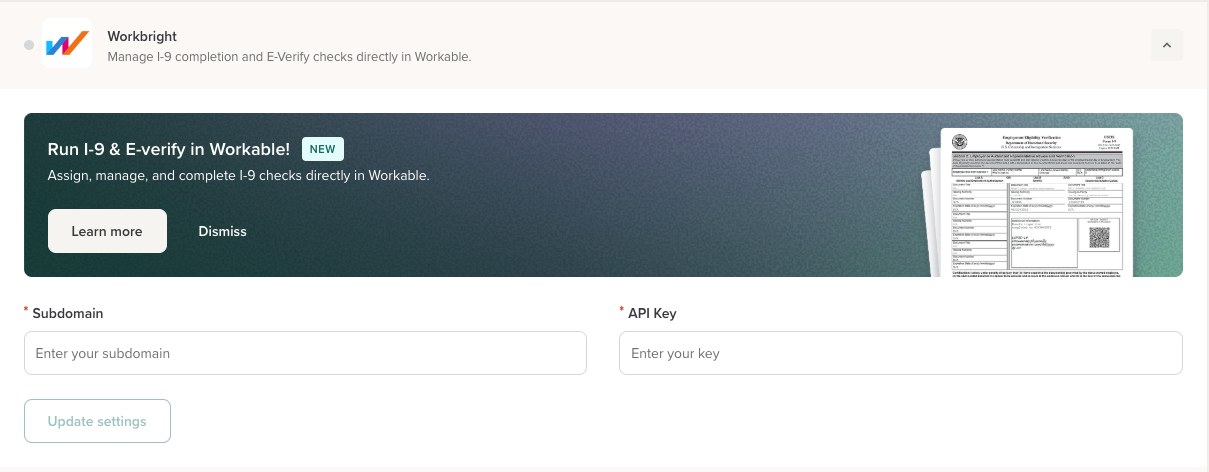Click the red asterisk next to Subdomain
This screenshot has height=472, width=1209.
tap(26, 311)
